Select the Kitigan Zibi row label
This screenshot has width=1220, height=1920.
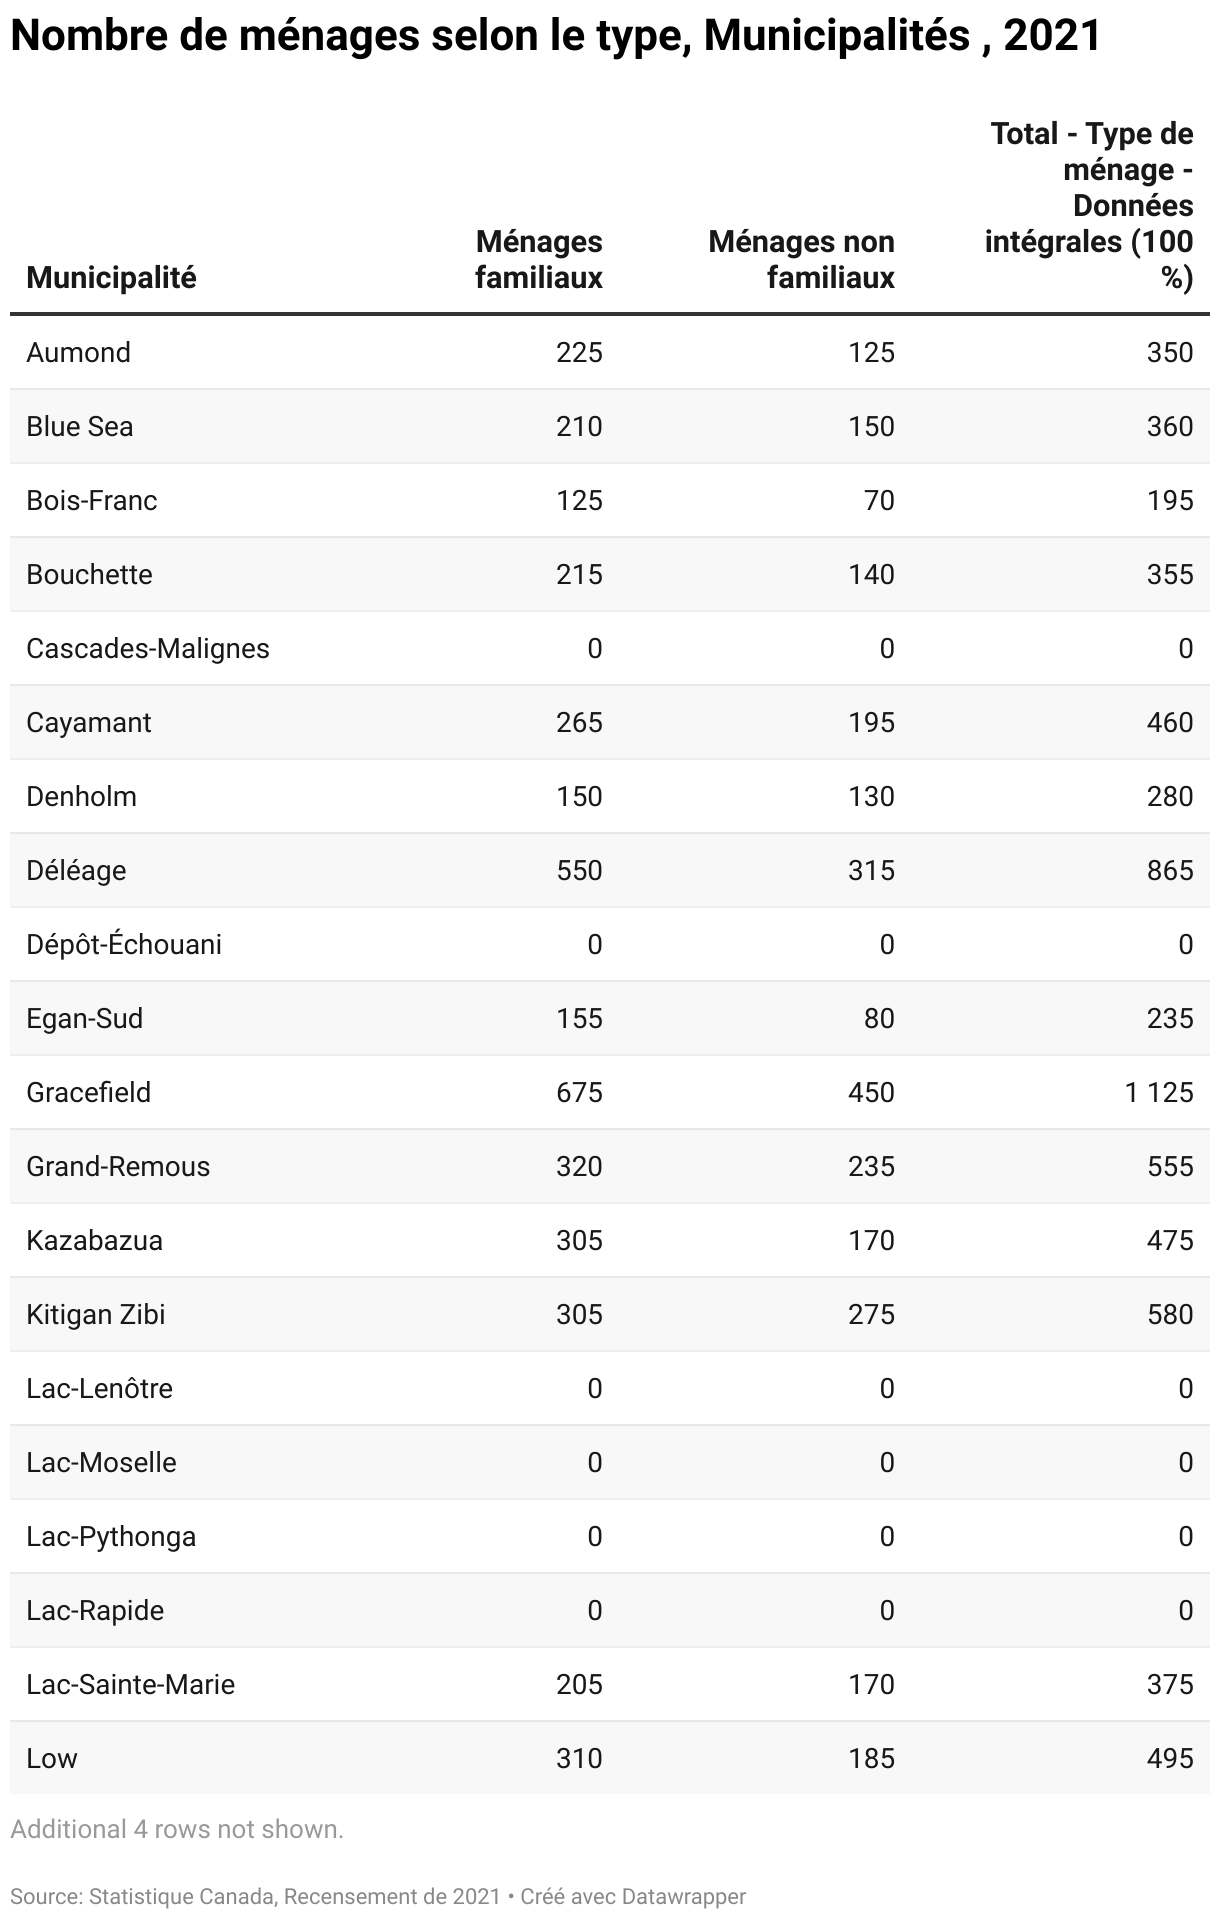point(96,1314)
